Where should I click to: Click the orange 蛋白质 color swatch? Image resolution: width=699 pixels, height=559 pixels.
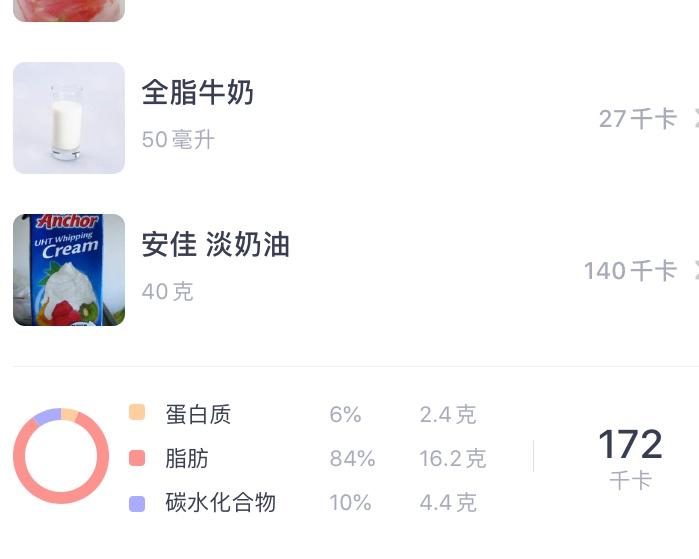click(x=137, y=413)
